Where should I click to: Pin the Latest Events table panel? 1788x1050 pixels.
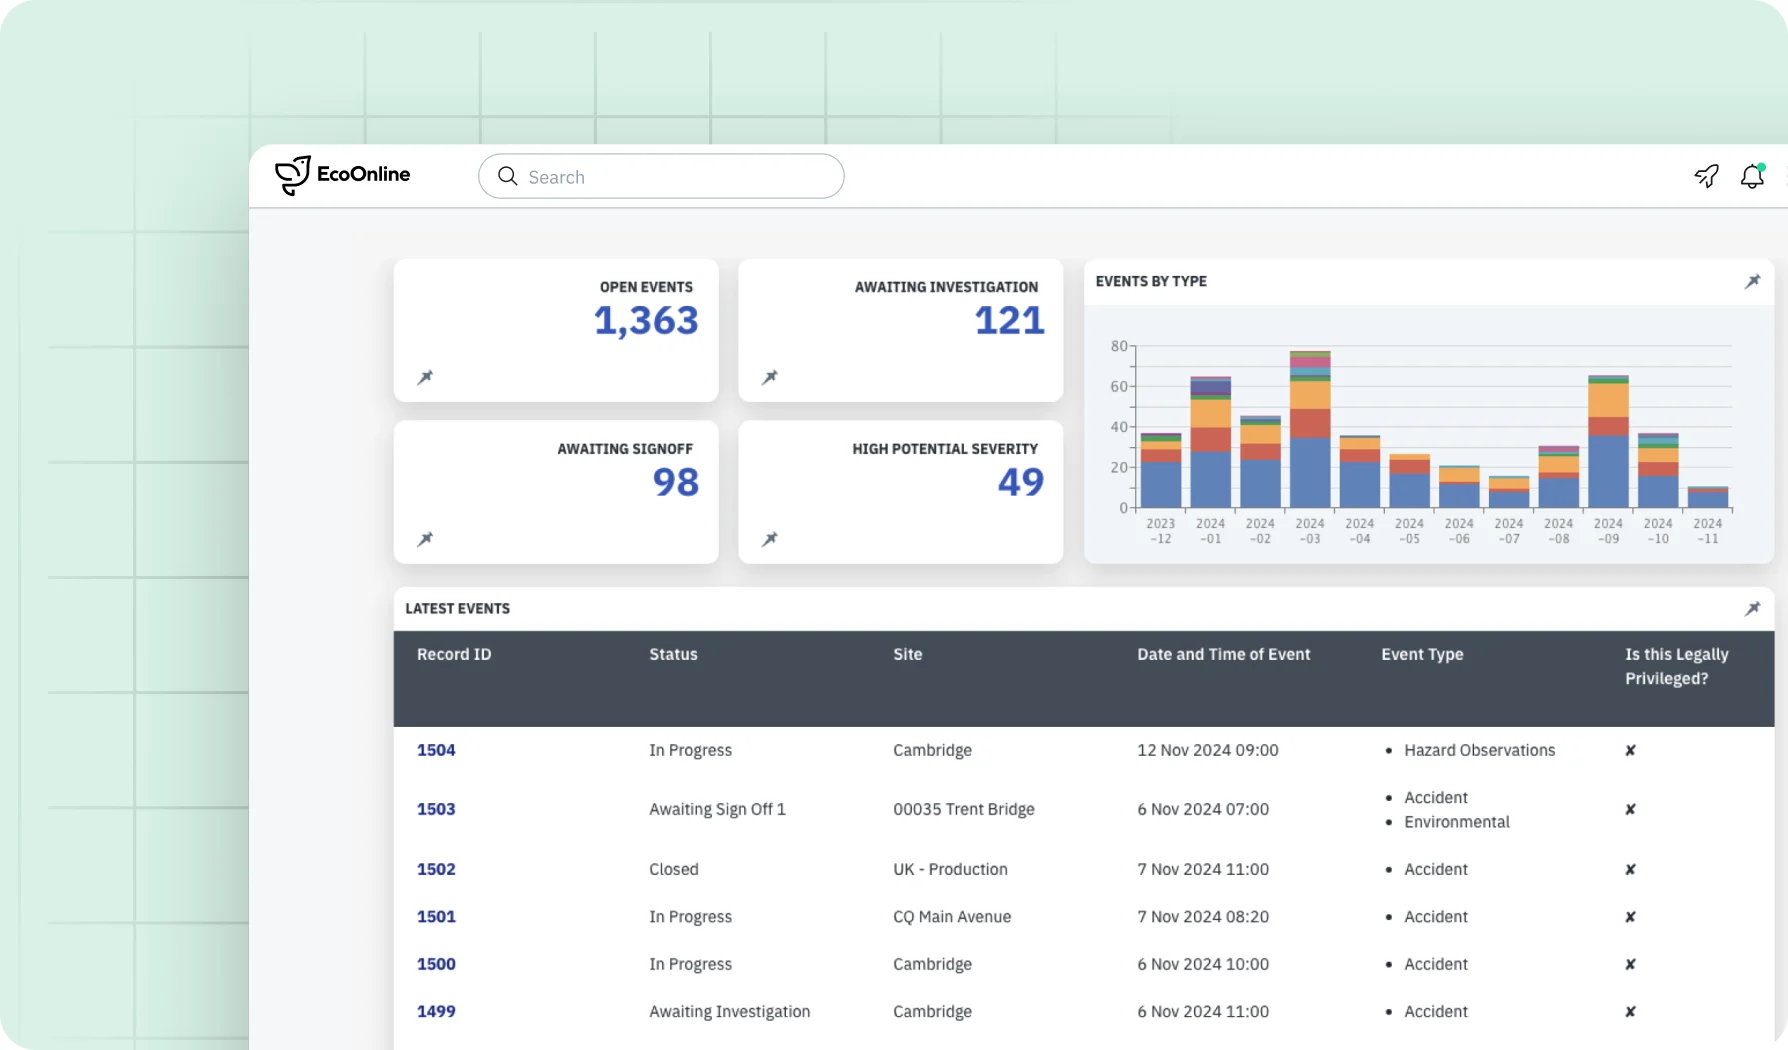pos(1752,608)
